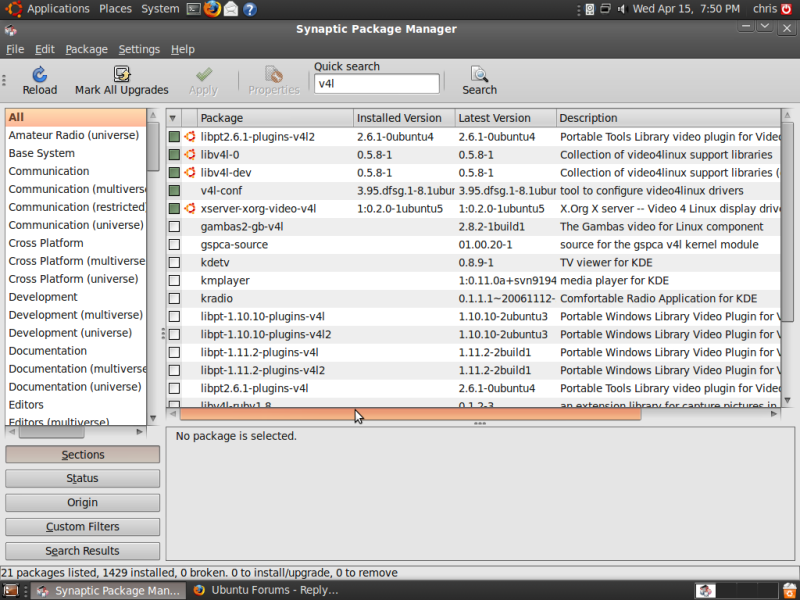The height and width of the screenshot is (600, 800).
Task: Select the libpt-1.11.2-plugins-v4l2 package name
Action: [x=263, y=370]
